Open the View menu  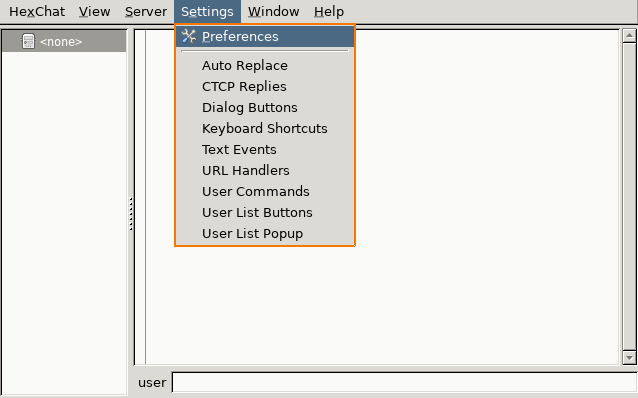[94, 11]
